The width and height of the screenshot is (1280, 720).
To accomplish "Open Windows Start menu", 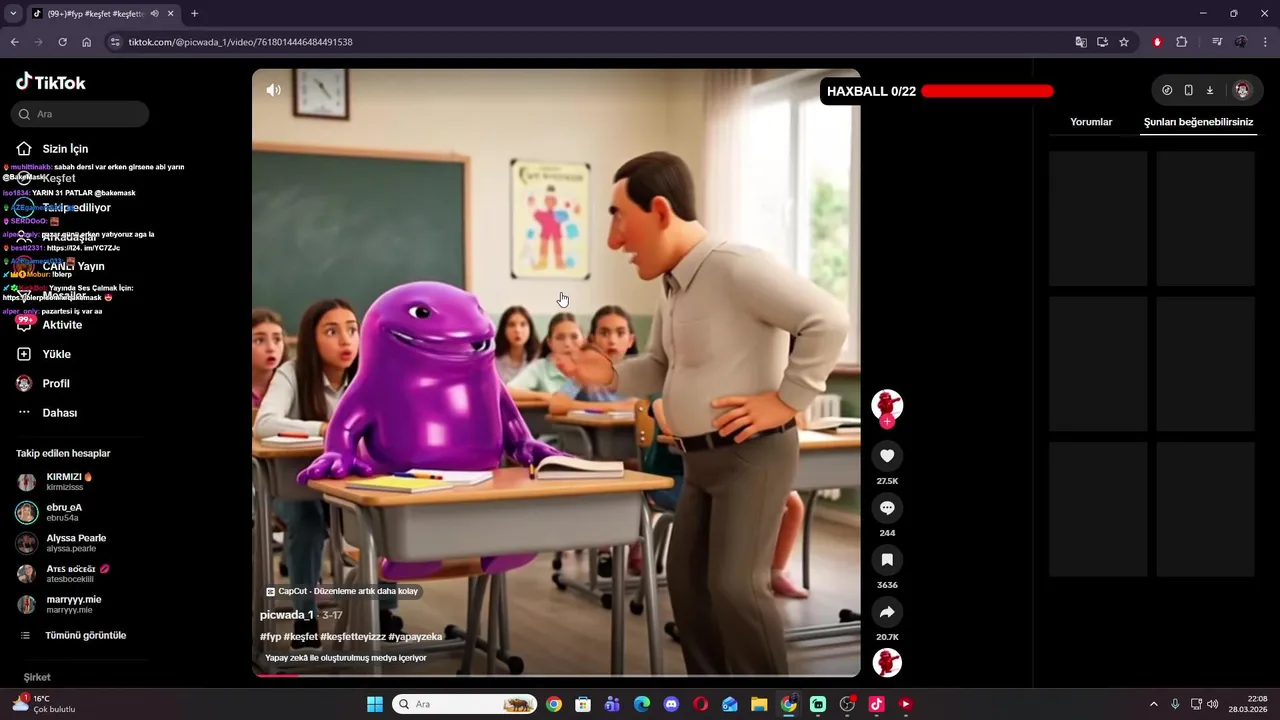I will [x=375, y=704].
